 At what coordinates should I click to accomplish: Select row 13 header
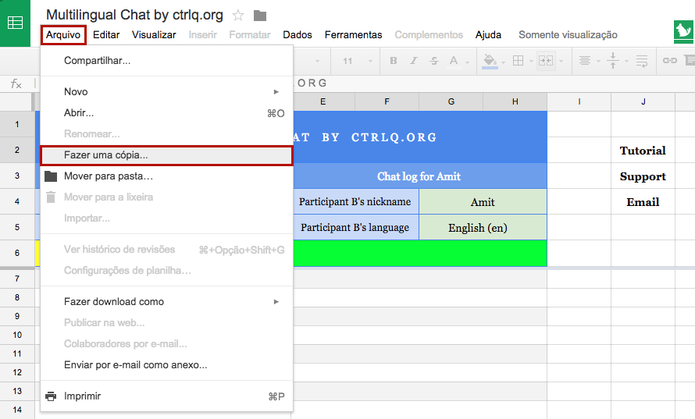(x=17, y=391)
